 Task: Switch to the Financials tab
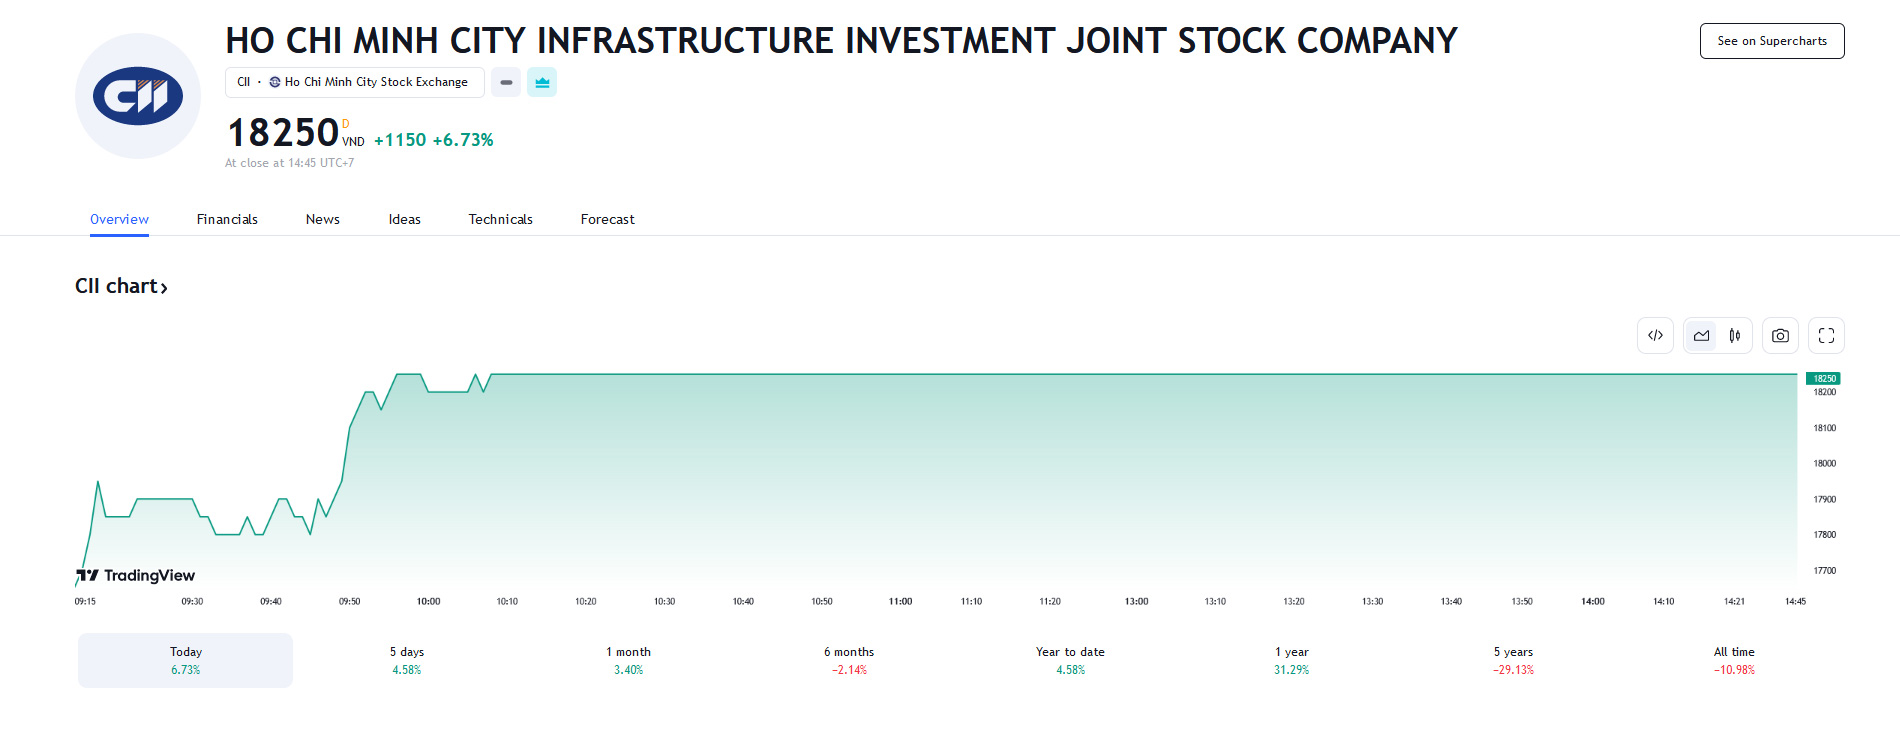coord(227,219)
